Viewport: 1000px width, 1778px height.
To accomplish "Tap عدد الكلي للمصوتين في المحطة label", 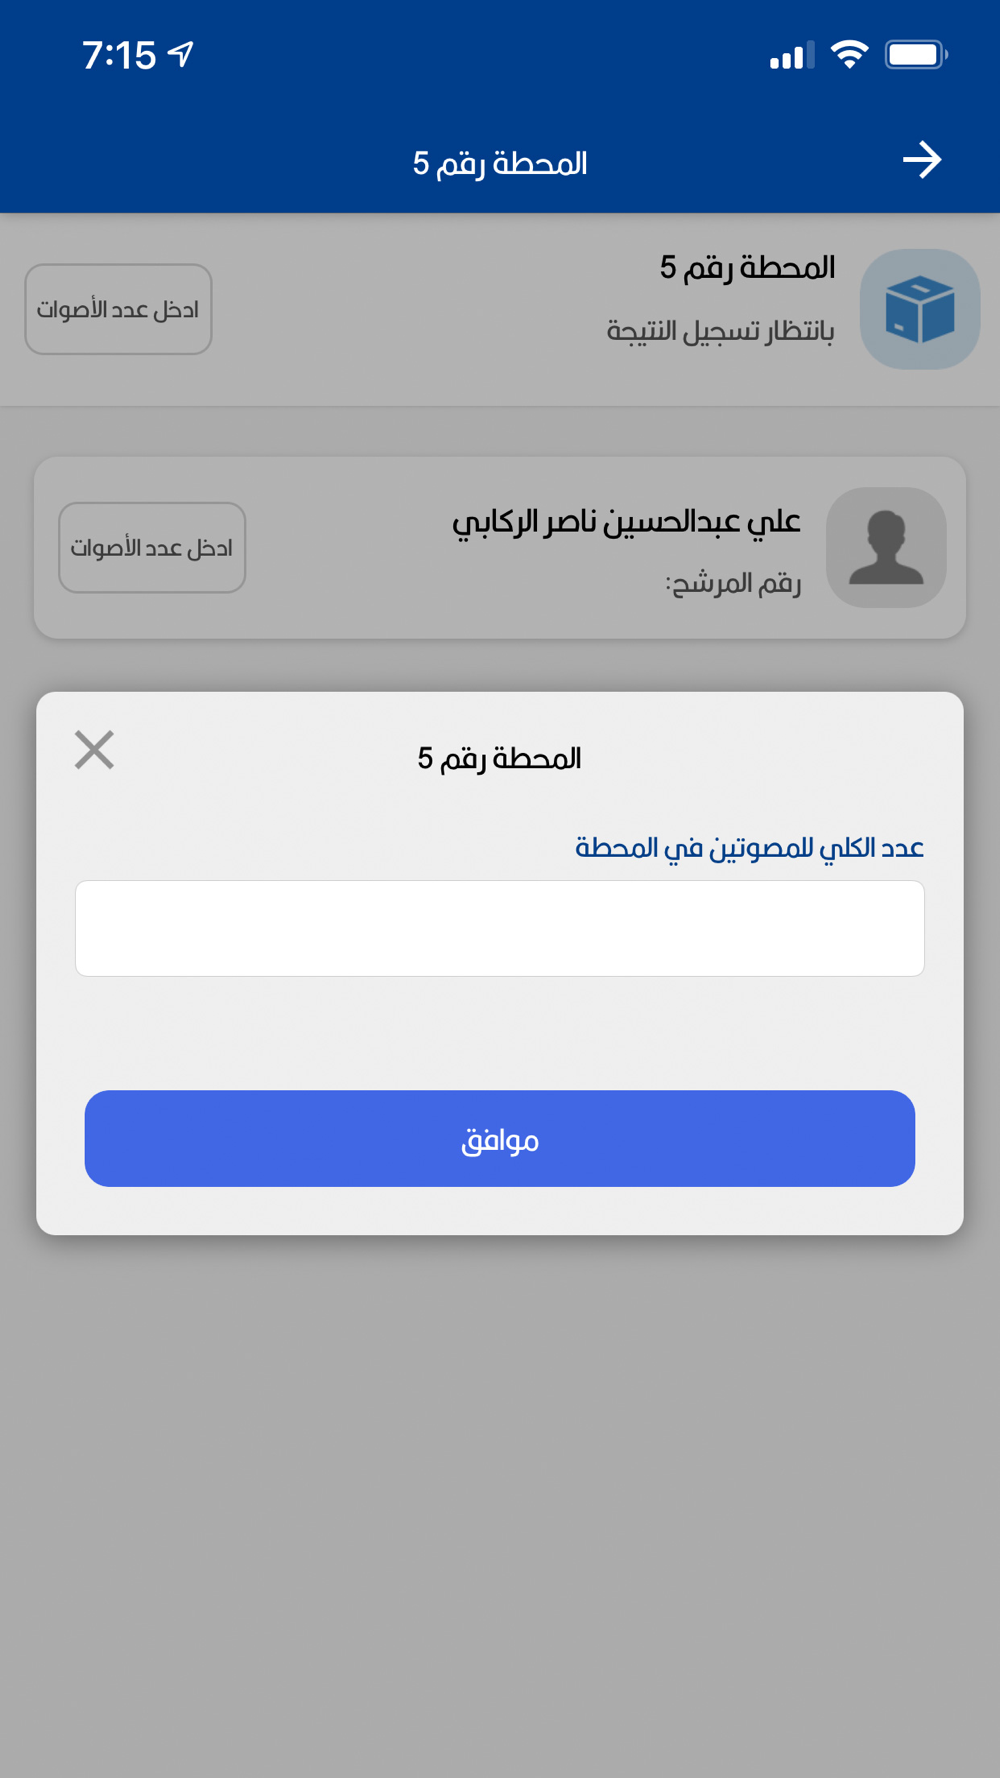I will click(x=749, y=848).
